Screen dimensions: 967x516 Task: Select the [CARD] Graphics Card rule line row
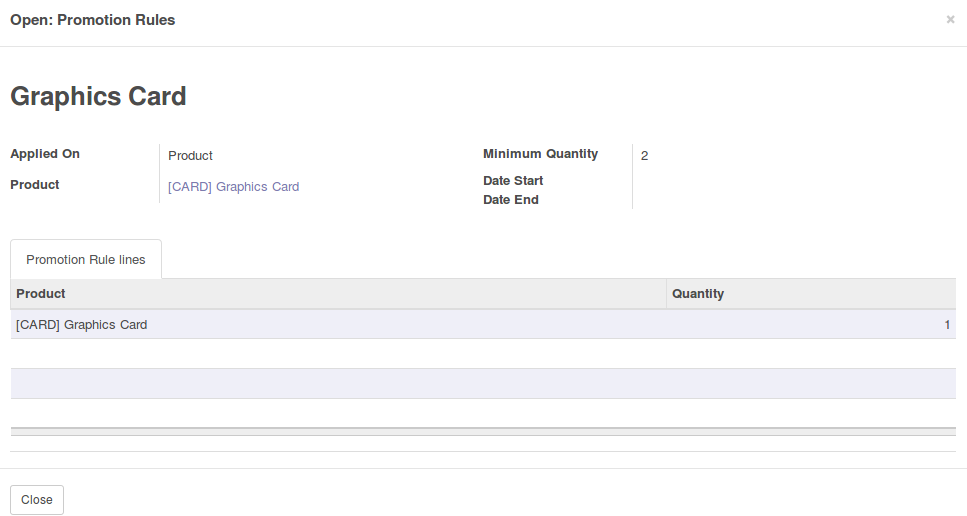[x=483, y=324]
